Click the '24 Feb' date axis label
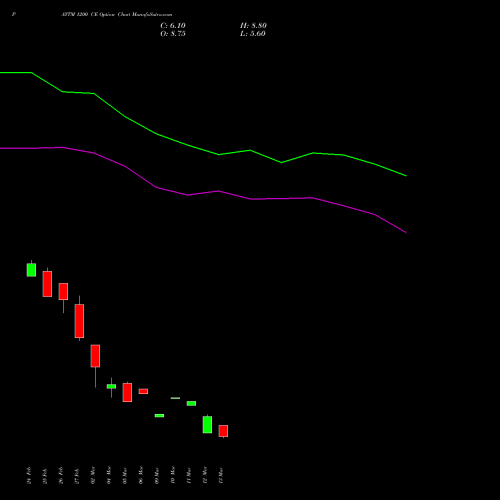 coord(29,475)
